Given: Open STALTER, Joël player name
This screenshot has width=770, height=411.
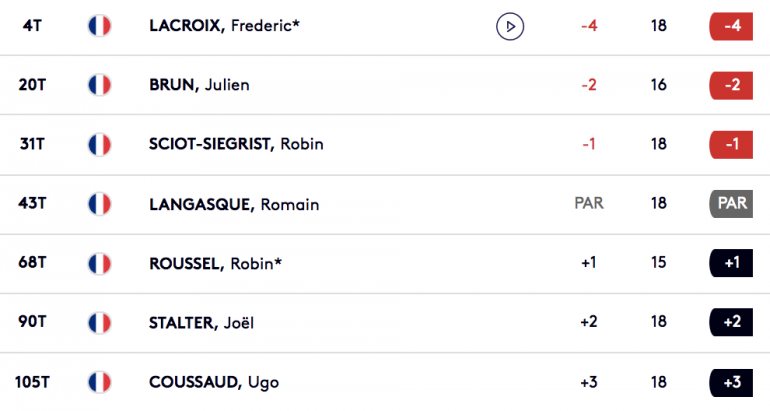Looking at the screenshot, I should click(201, 323).
